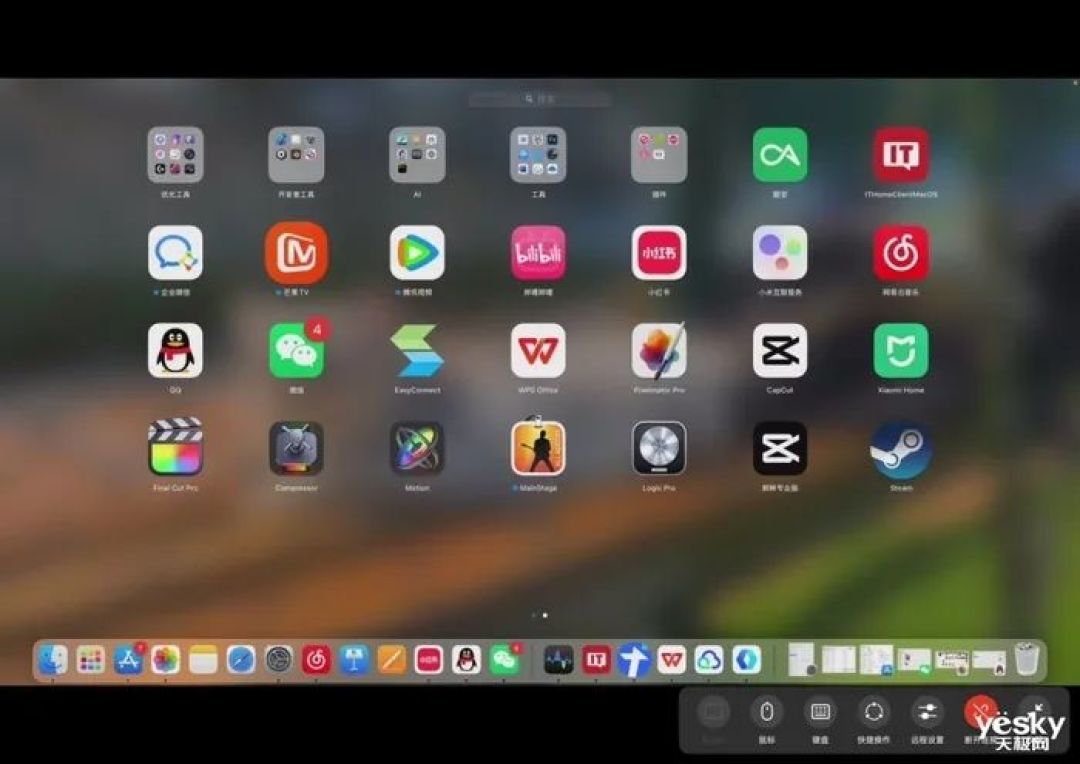Viewport: 1080px width, 764px height.
Task: Open Final Cut Pro
Action: 175,448
